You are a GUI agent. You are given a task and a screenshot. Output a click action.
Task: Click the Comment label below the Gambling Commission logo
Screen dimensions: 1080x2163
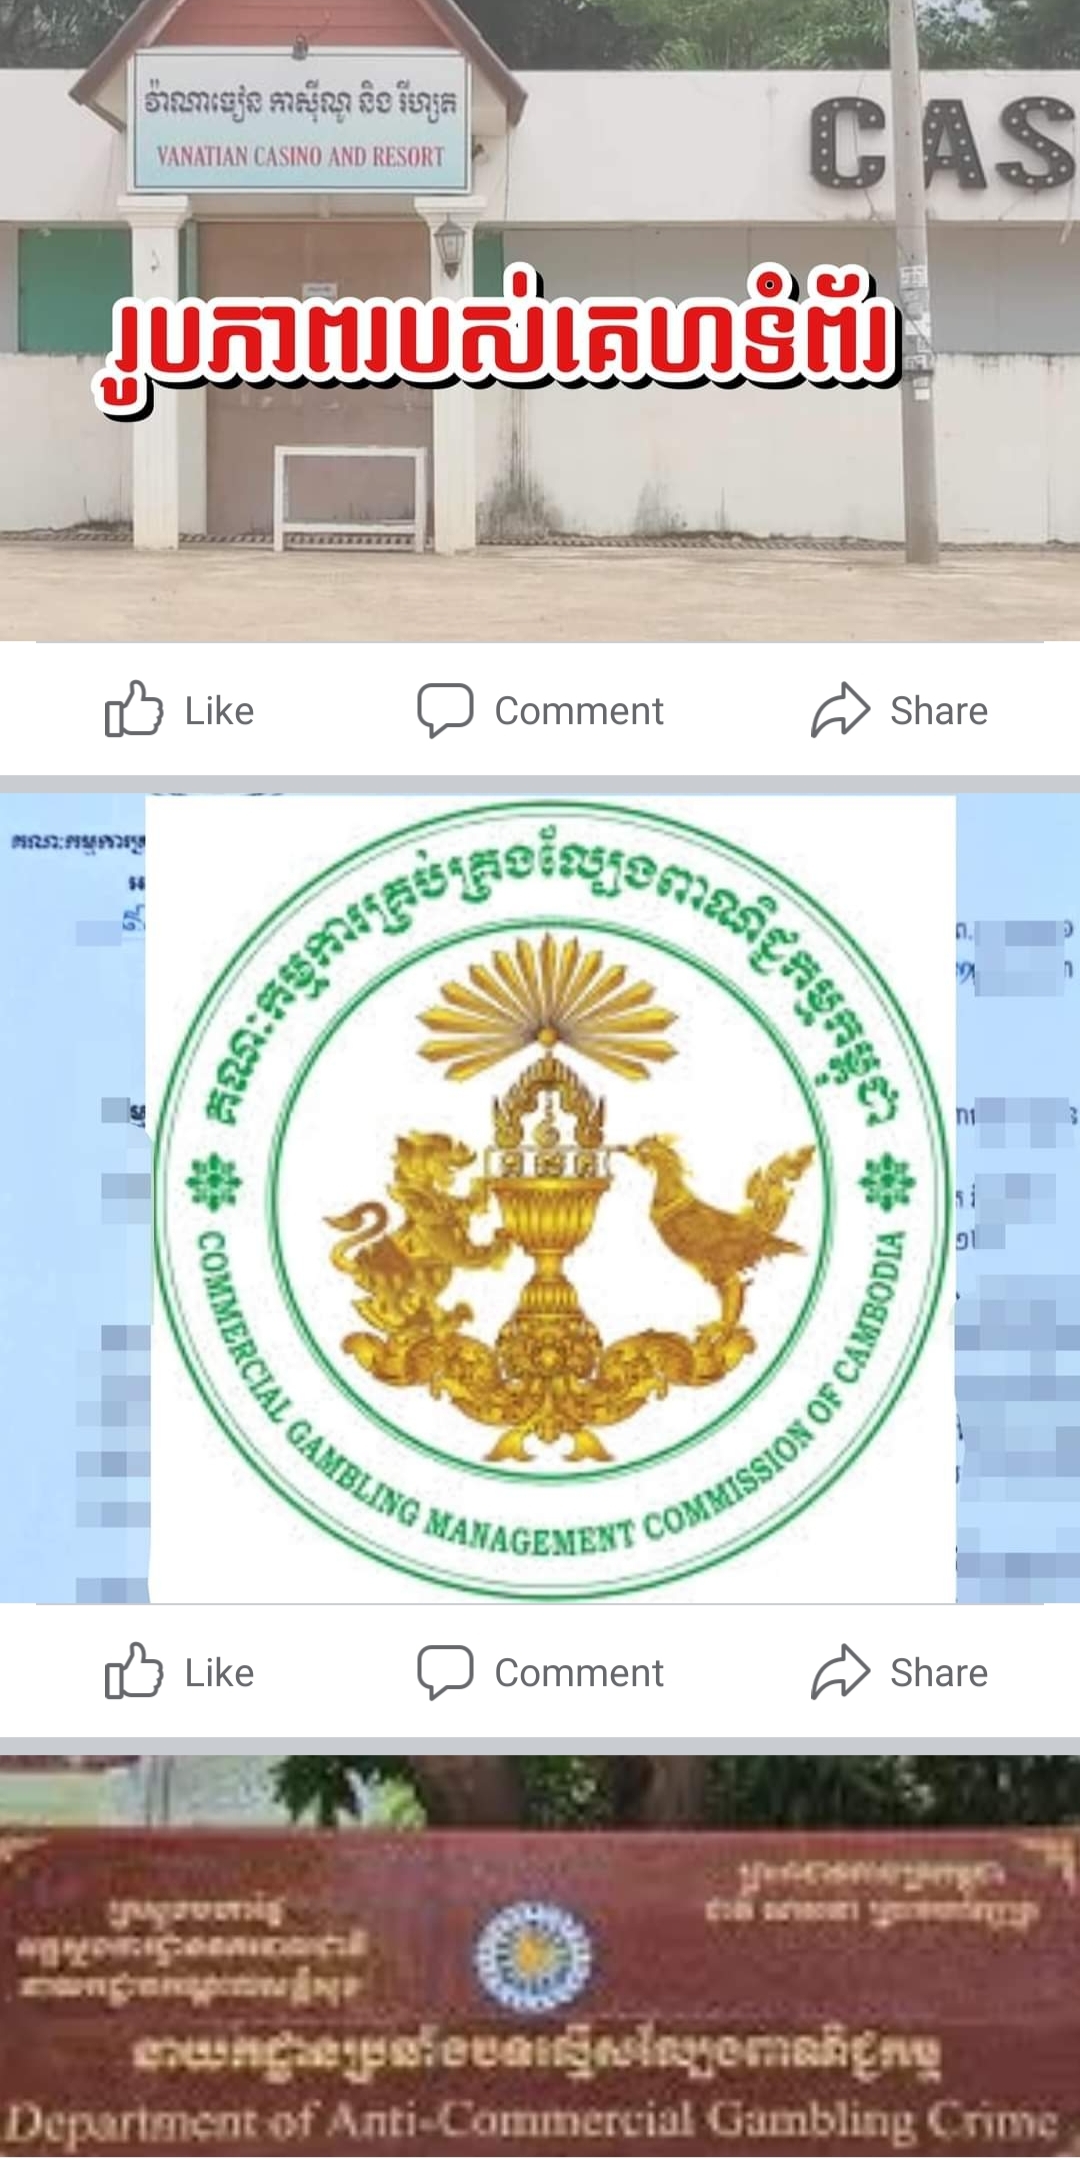tap(579, 1673)
